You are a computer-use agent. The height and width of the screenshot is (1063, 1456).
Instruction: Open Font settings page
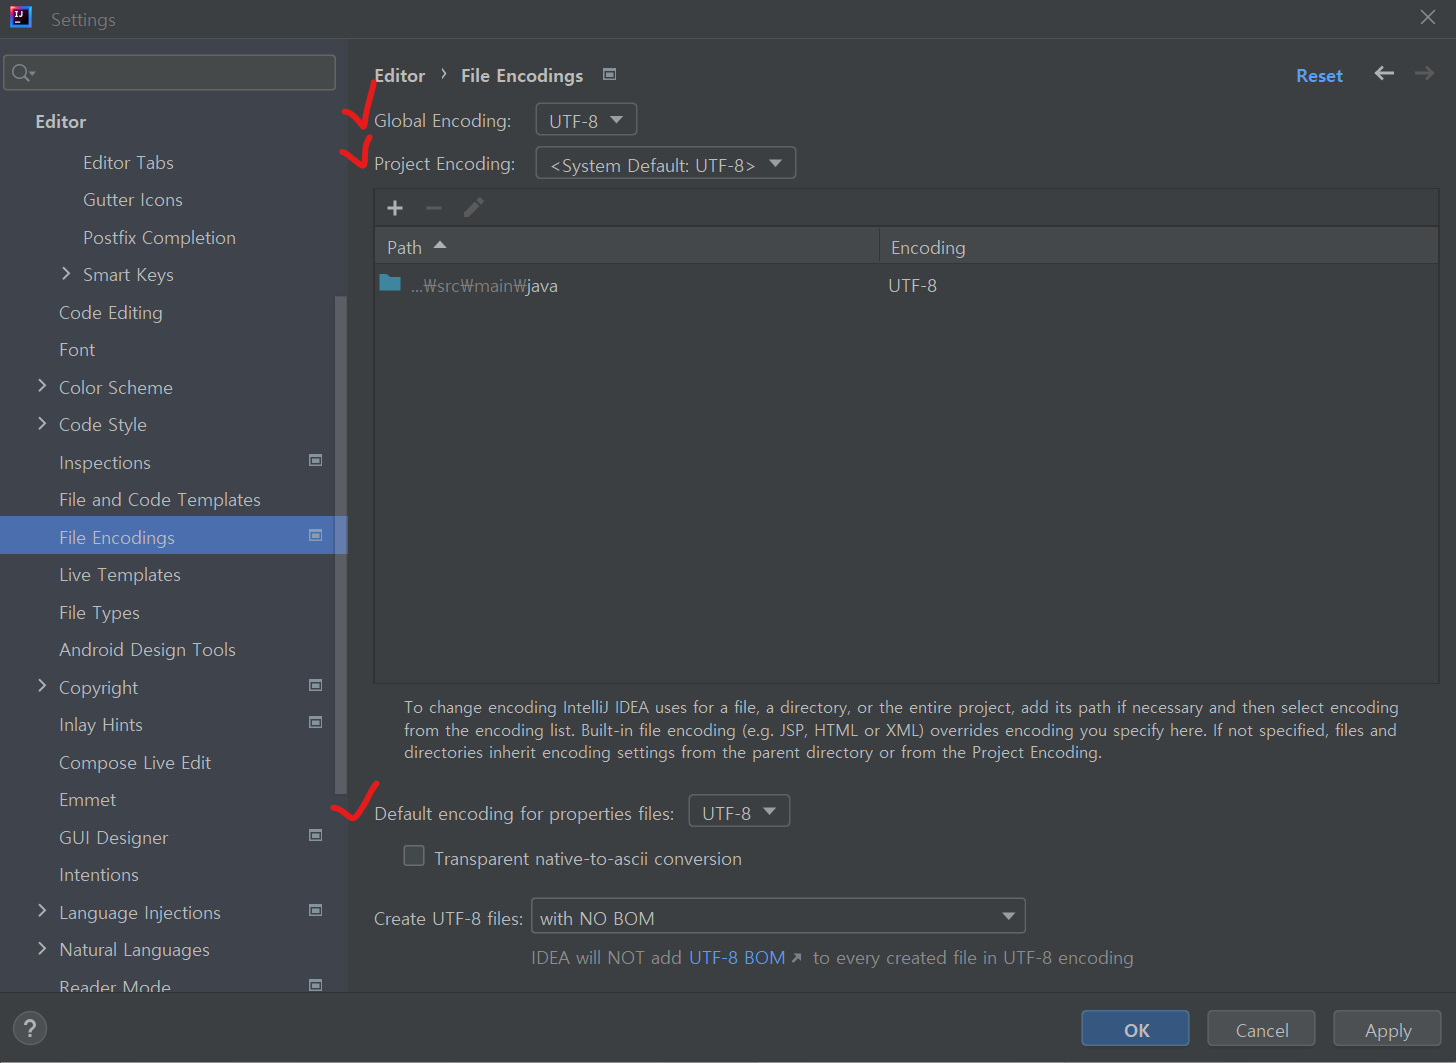[77, 350]
